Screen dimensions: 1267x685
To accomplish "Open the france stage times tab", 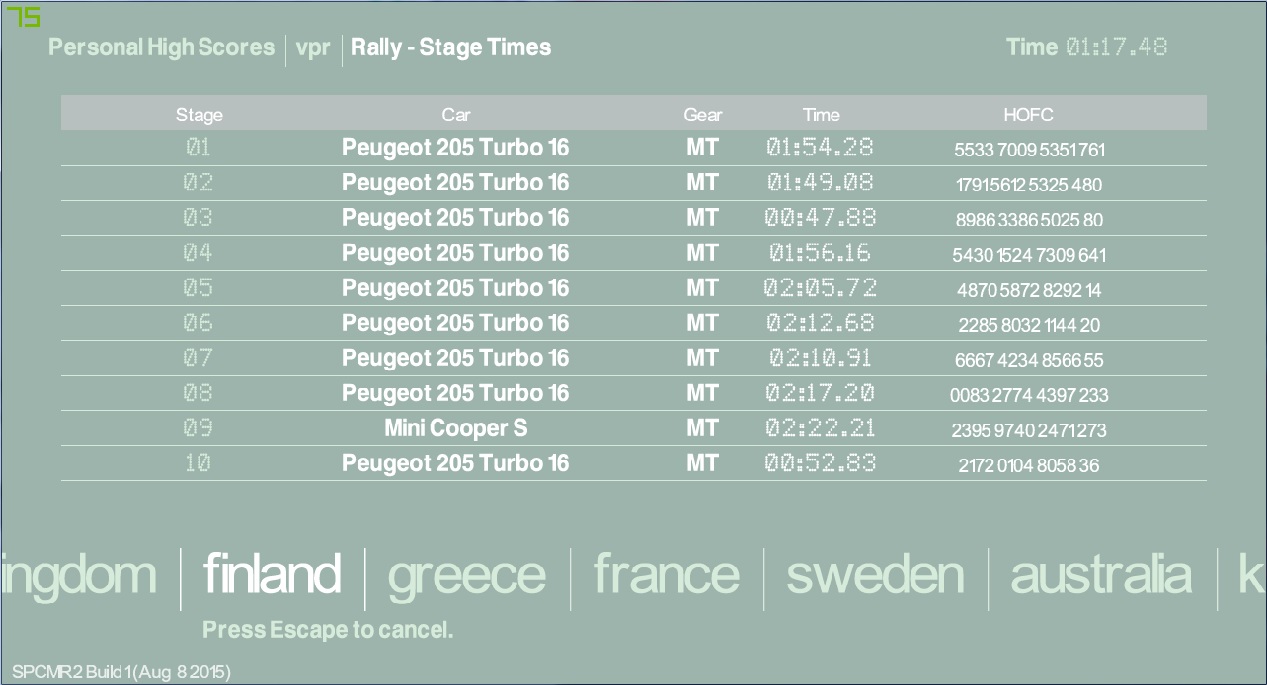I will pyautogui.click(x=666, y=575).
